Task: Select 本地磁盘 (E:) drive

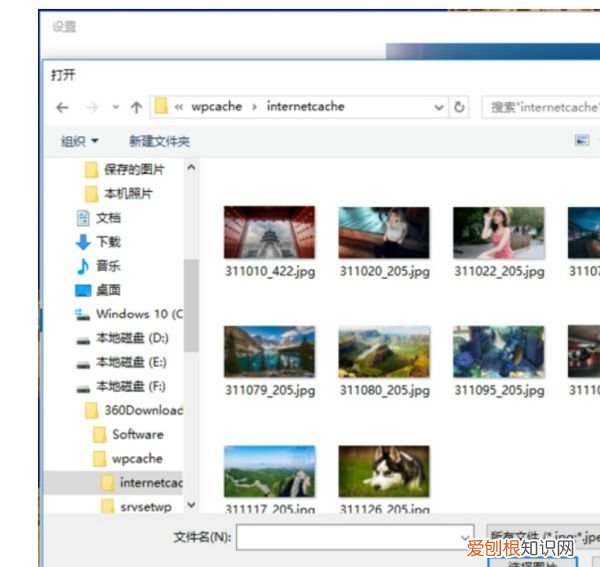Action: pos(122,362)
